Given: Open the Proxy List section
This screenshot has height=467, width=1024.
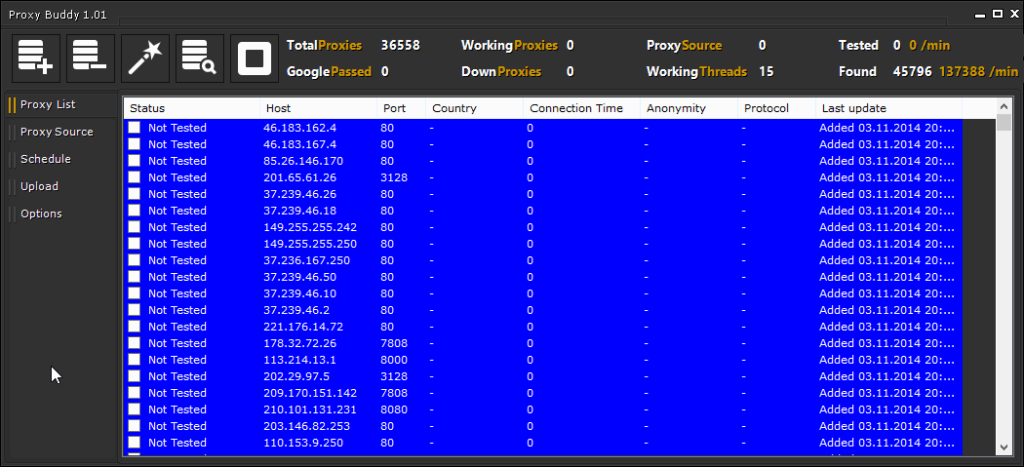Looking at the screenshot, I should click(x=48, y=105).
